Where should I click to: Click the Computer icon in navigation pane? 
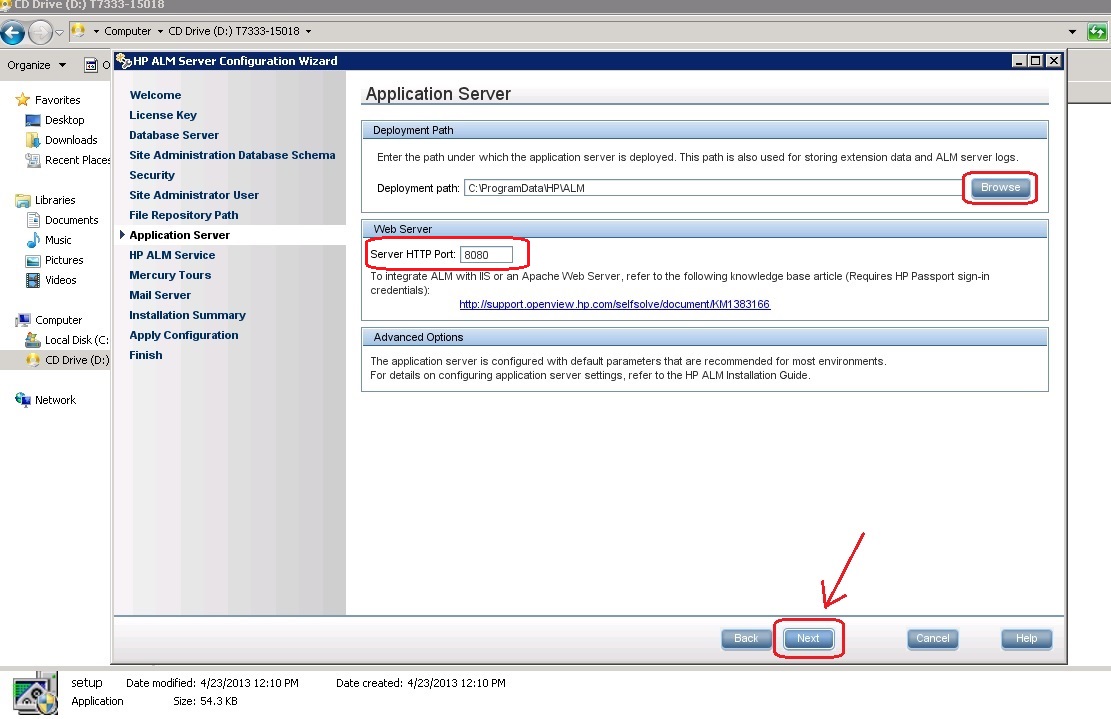[x=23, y=320]
